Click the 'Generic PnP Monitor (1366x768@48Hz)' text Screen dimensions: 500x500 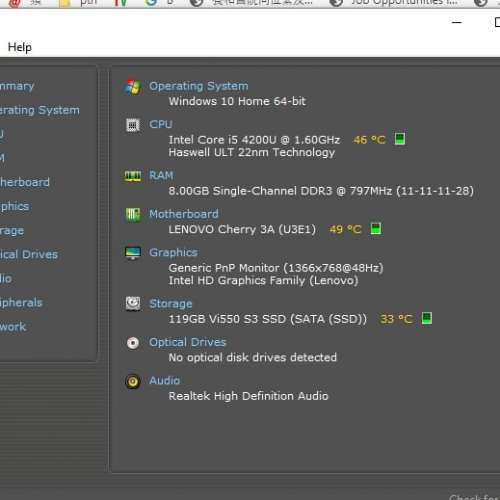coord(276,268)
